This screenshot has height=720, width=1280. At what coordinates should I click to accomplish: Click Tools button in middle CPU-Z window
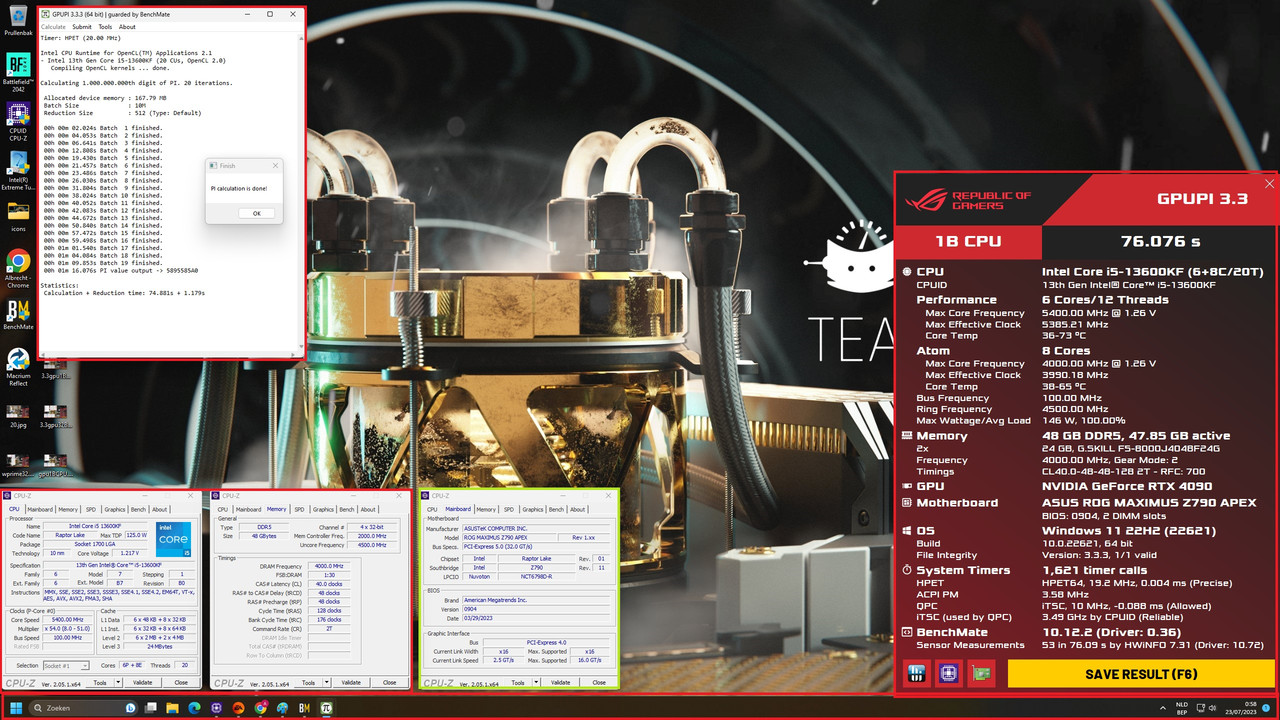click(x=309, y=683)
